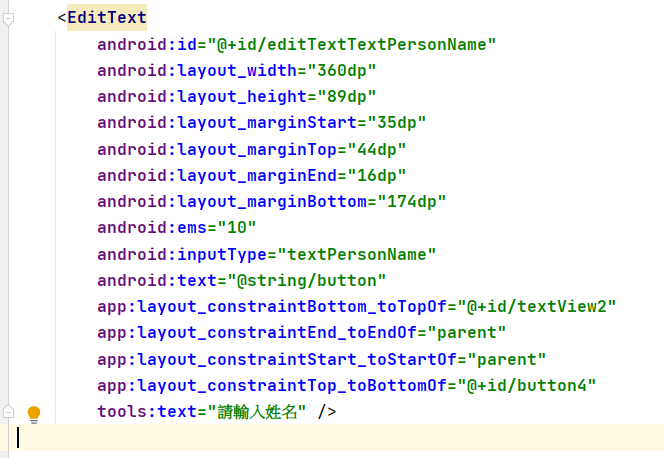Click the android:layout_marginTop attribute name
664x458 pixels.
click(x=217, y=149)
